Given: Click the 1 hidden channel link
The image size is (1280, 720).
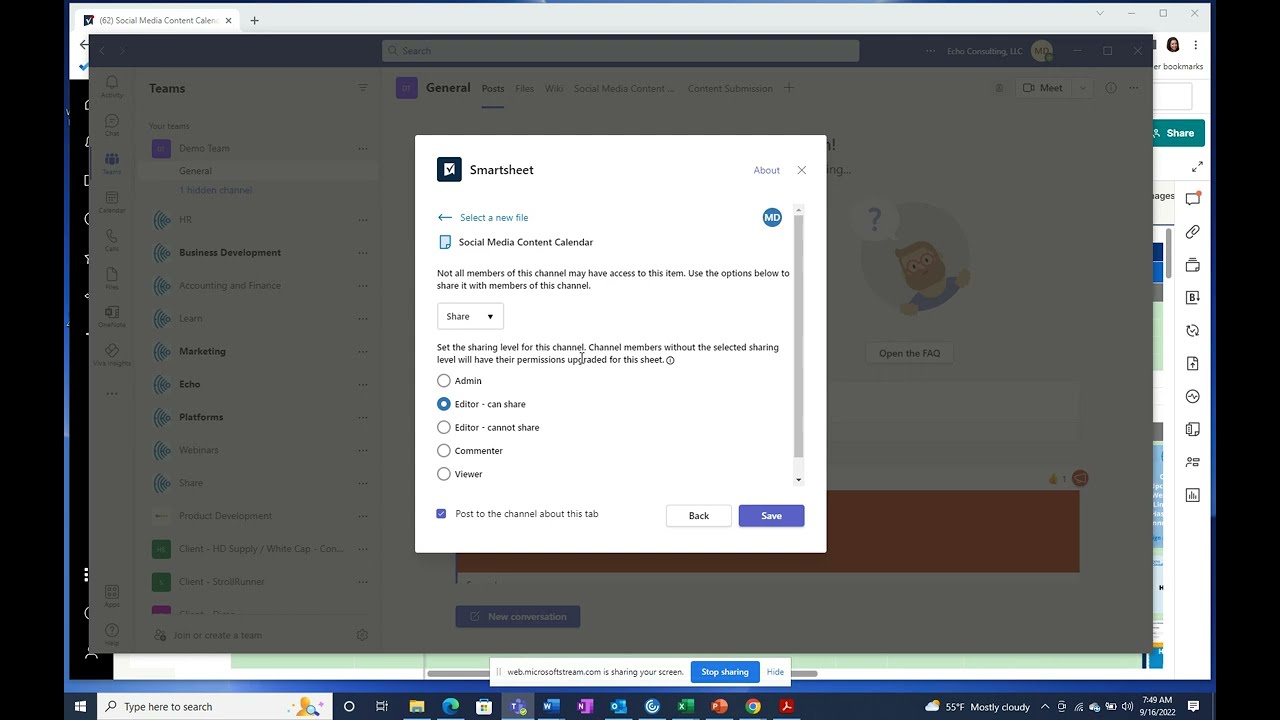Looking at the screenshot, I should 215,190.
